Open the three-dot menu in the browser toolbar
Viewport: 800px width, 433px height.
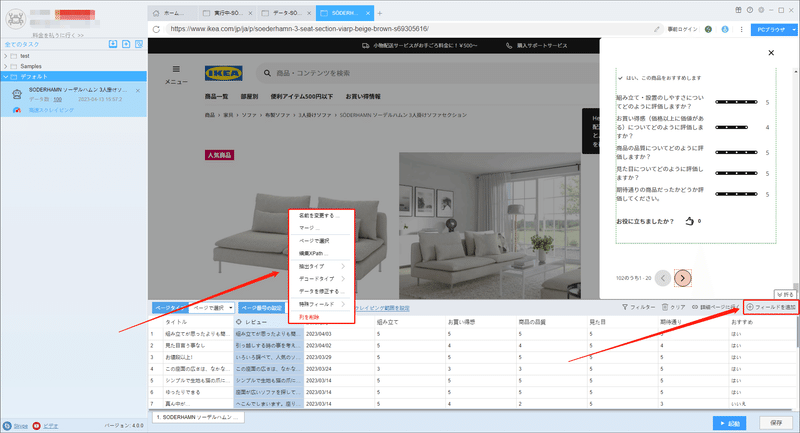(741, 29)
